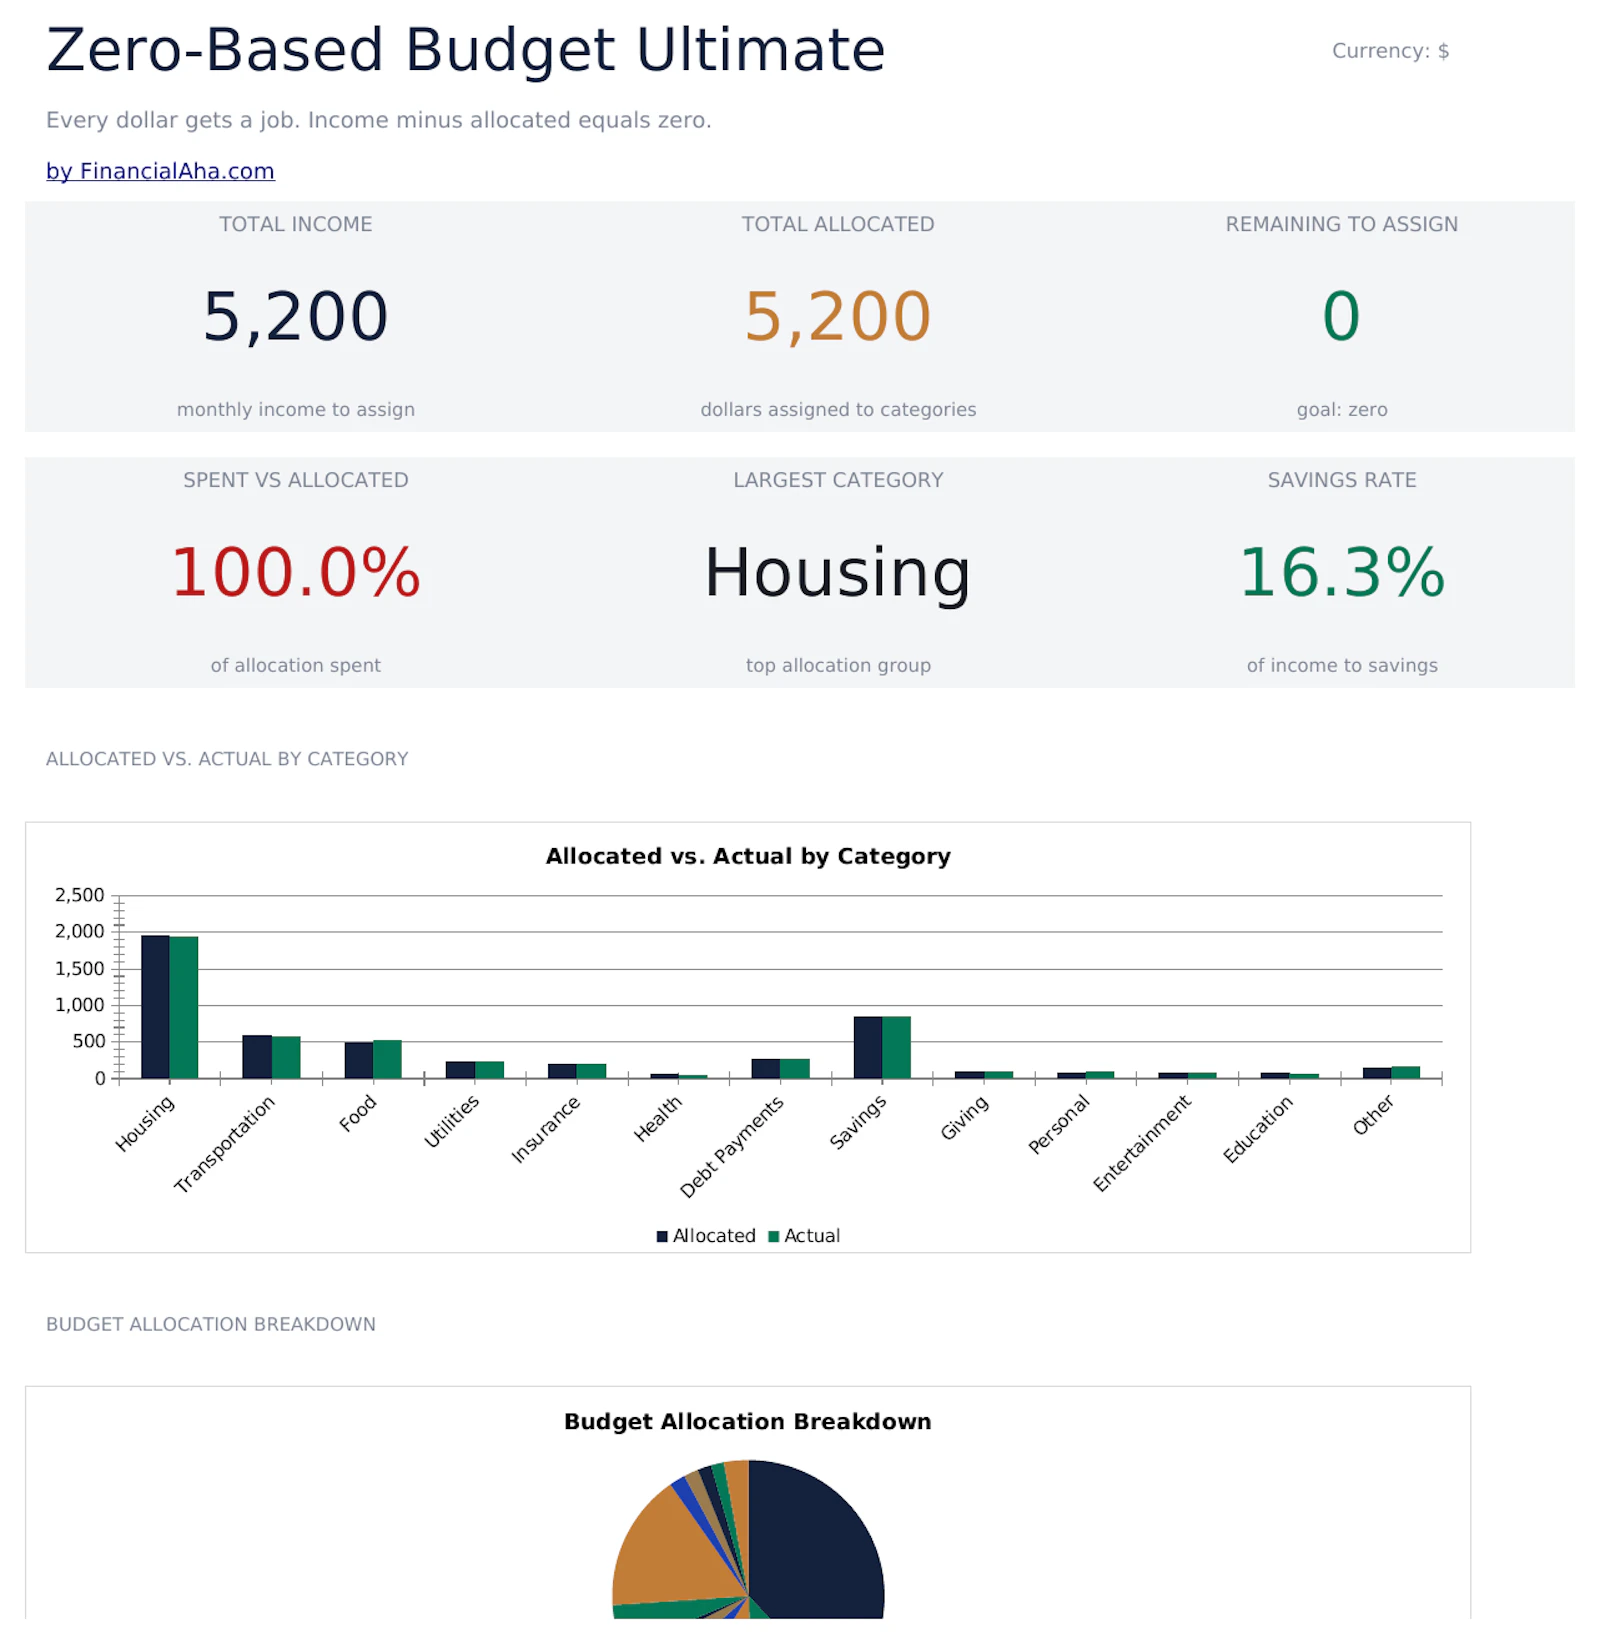Click the Transportation axis label
Image resolution: width=1600 pixels, height=1644 pixels.
pyautogui.click(x=224, y=1145)
